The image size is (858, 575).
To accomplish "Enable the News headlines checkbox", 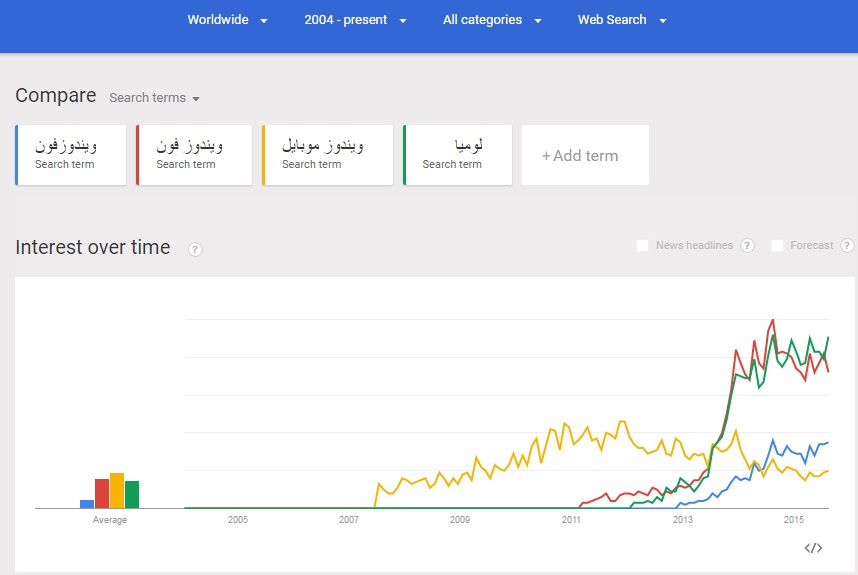I will (643, 245).
